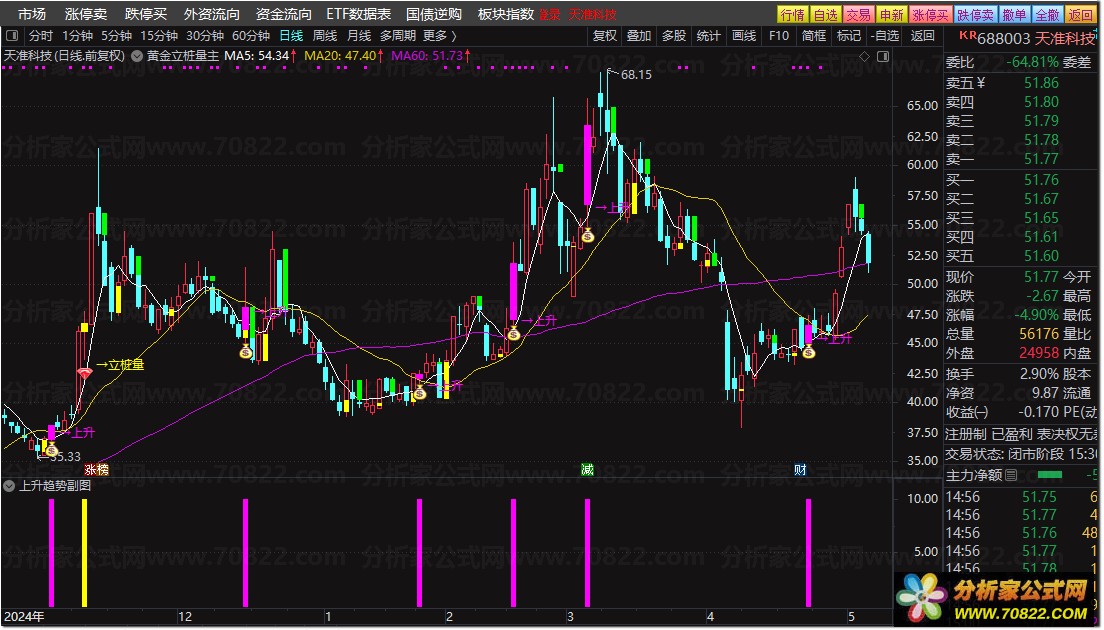Click the red 交易 button

[x=858, y=14]
